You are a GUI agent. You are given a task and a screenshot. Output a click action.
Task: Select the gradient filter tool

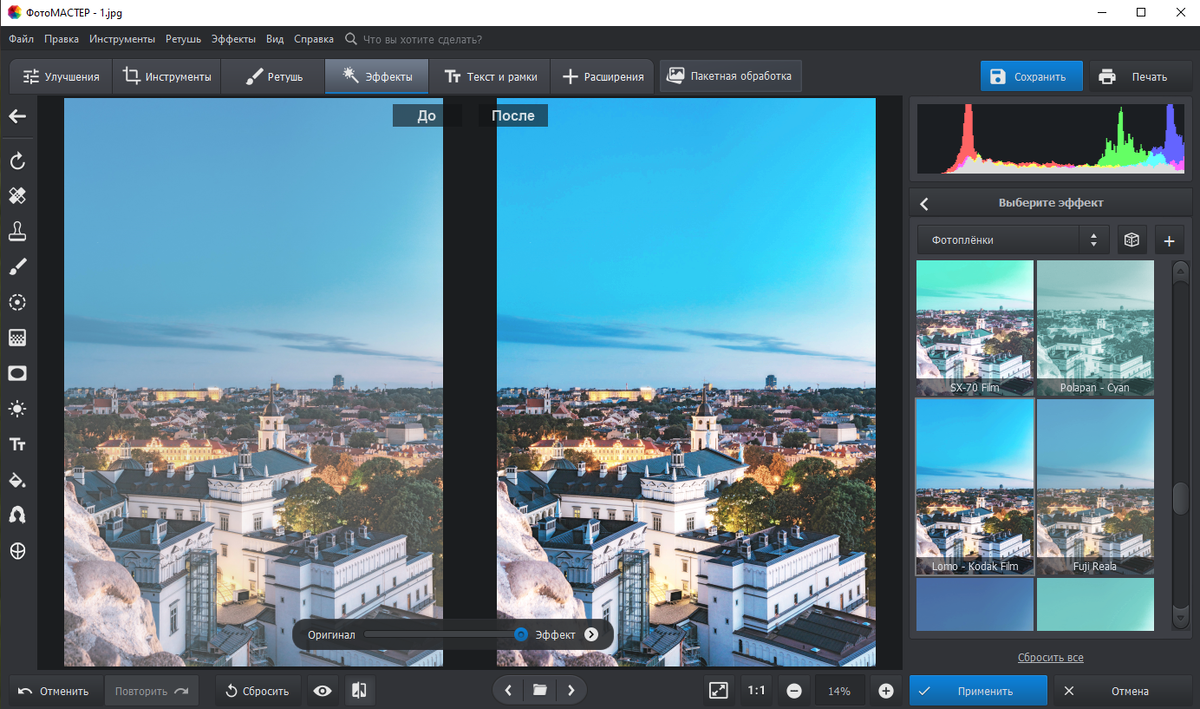point(17,338)
